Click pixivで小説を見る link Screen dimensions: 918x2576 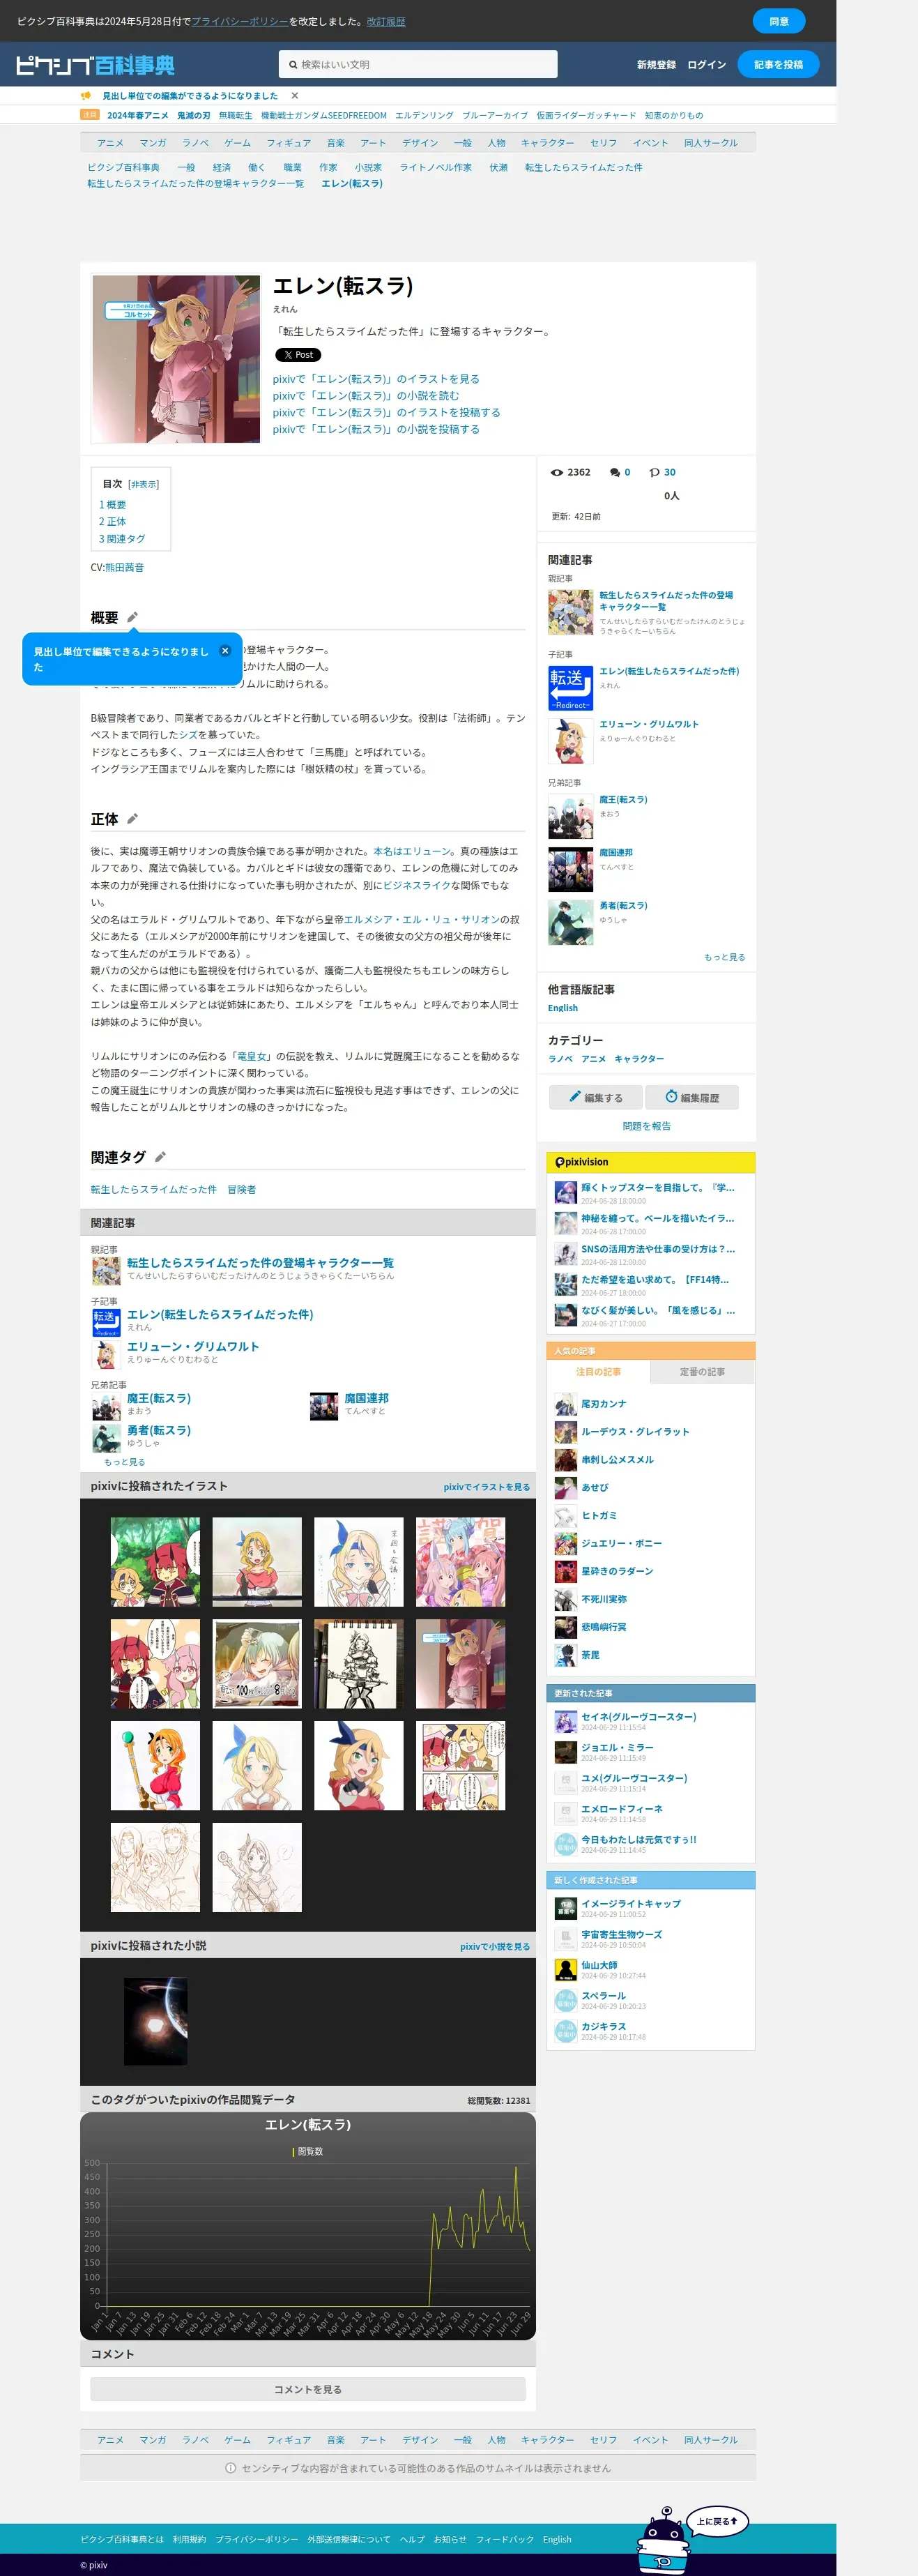(x=494, y=1946)
